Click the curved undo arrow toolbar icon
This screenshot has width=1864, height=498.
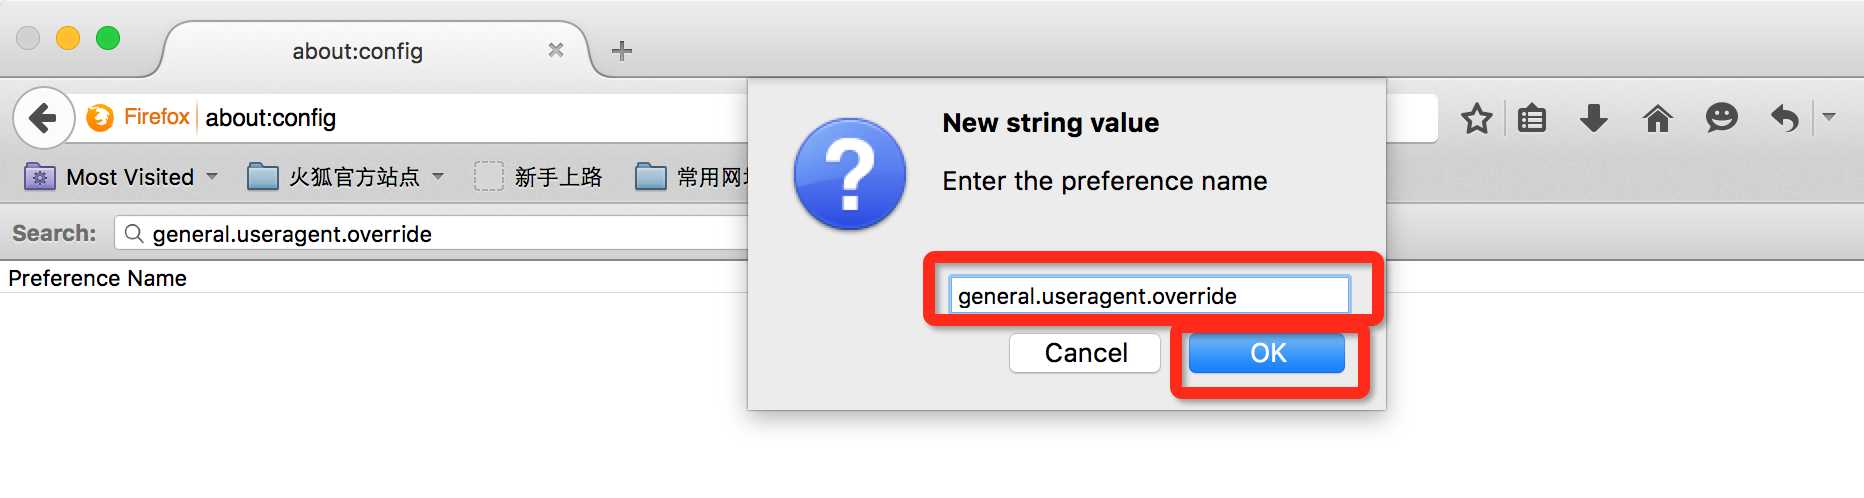click(x=1784, y=119)
